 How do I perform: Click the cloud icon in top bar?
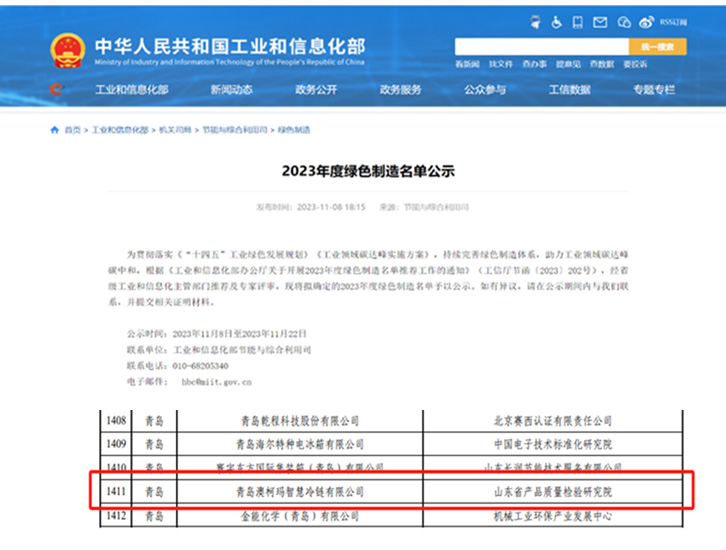point(625,22)
